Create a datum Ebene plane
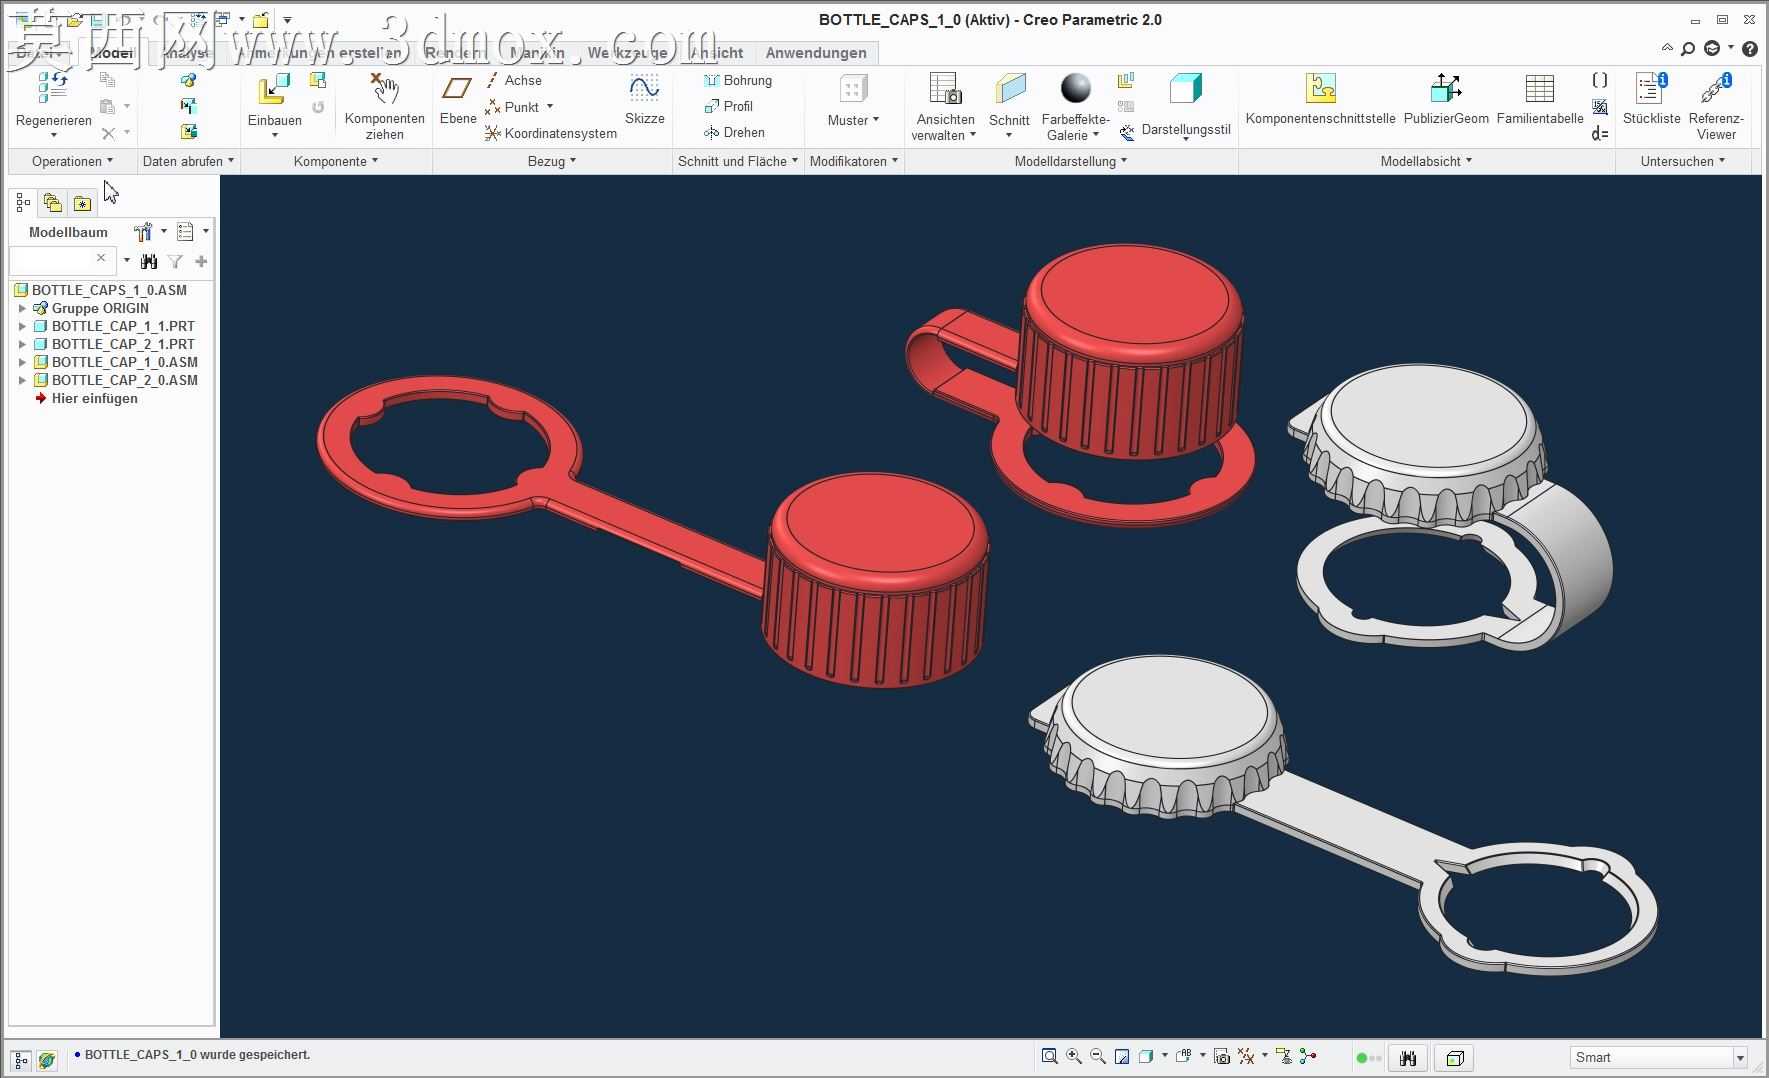Image resolution: width=1769 pixels, height=1078 pixels. pyautogui.click(x=457, y=88)
